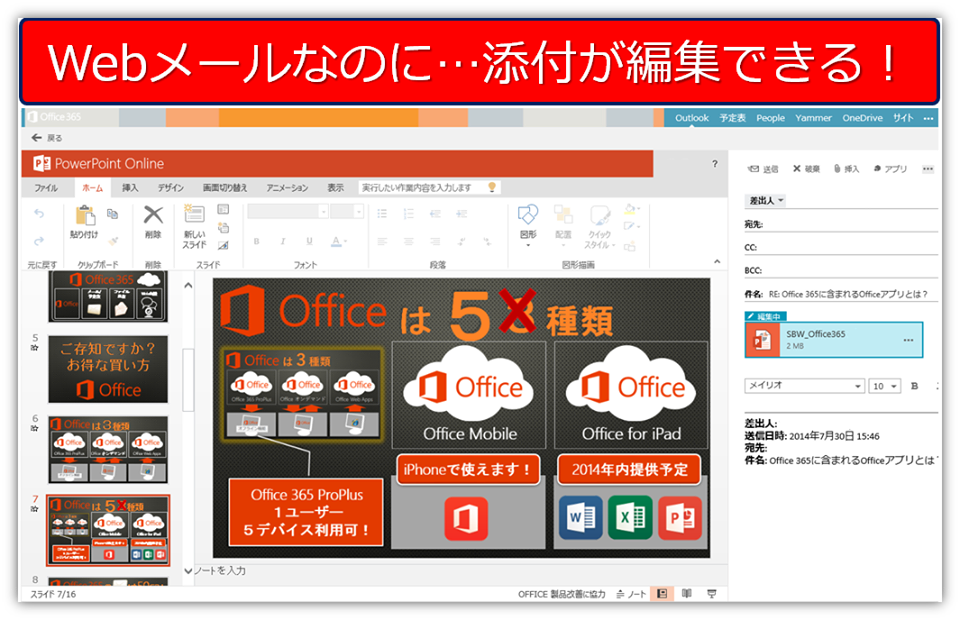
Task: Click the Duplicate Slide icon
Action: tap(223, 228)
